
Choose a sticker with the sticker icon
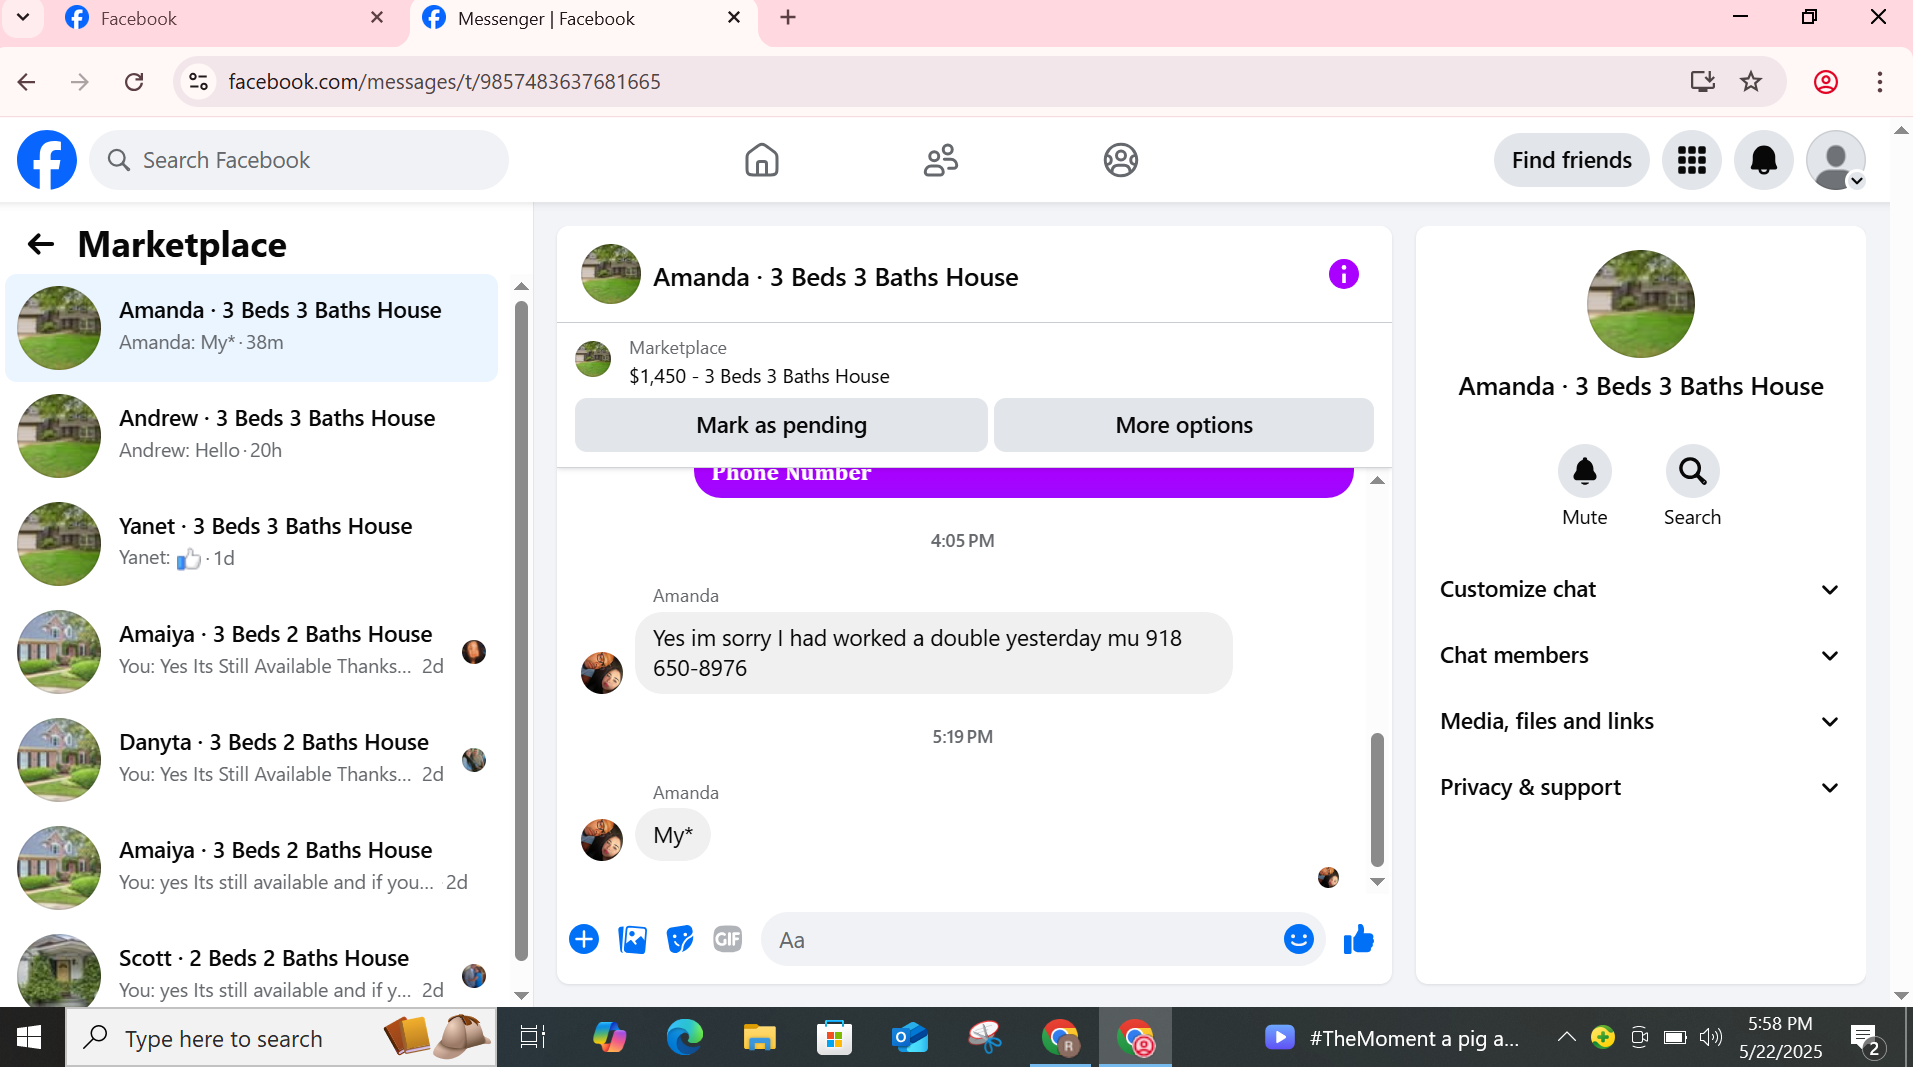[x=680, y=939]
